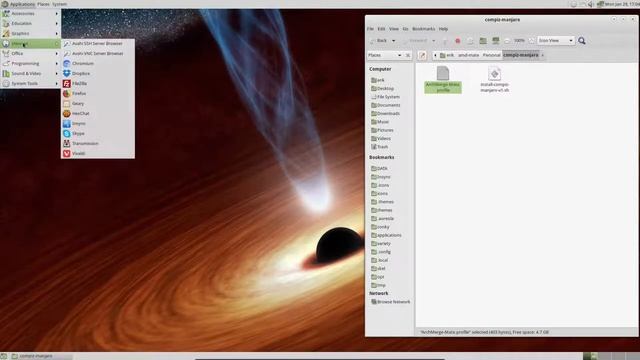Expand the Office submenu

coord(31,53)
